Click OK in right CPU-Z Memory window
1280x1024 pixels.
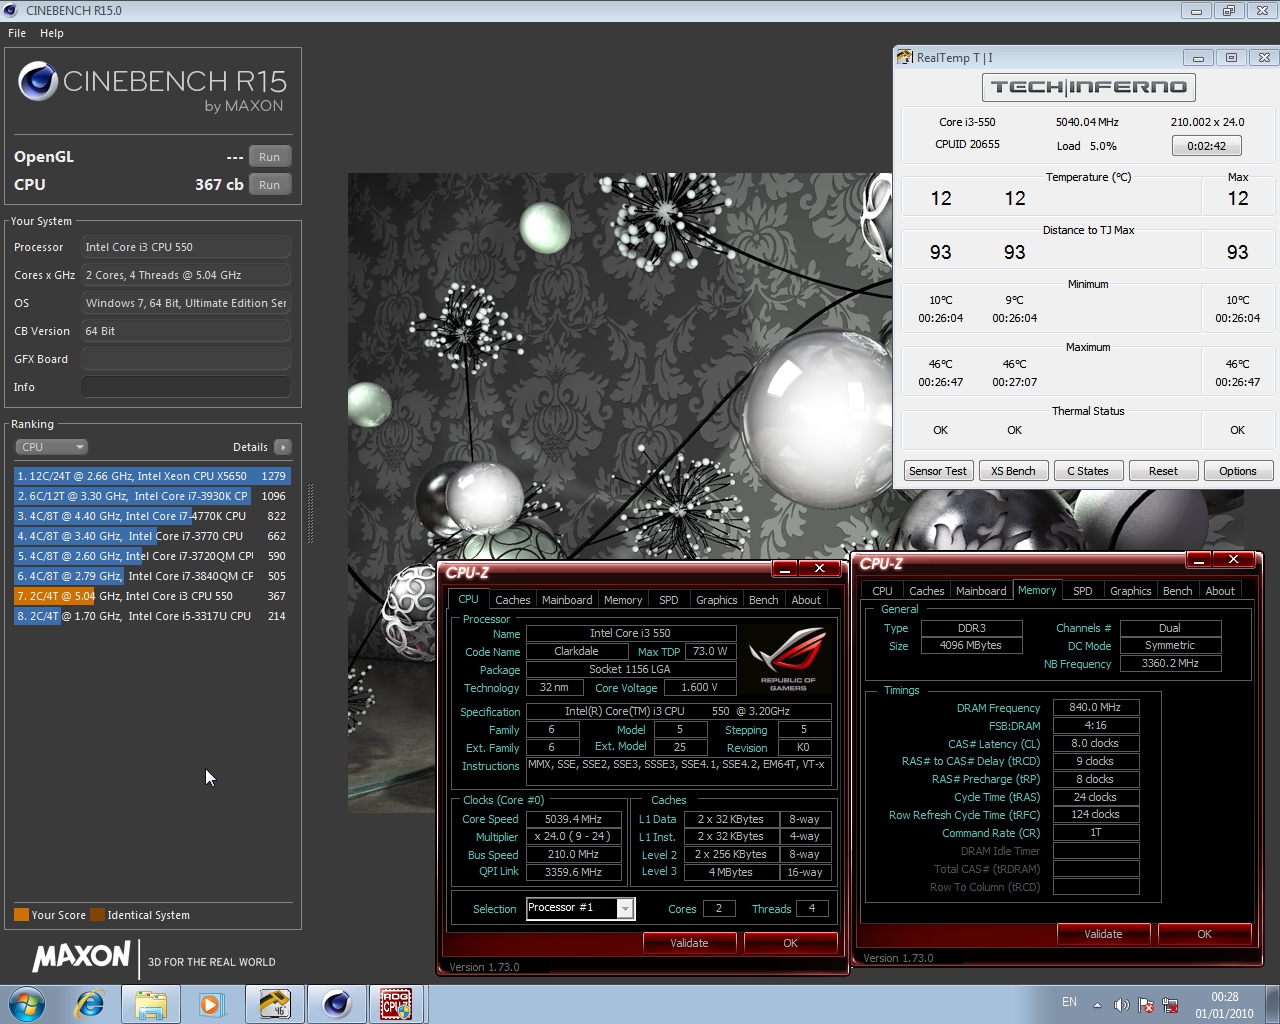click(x=1204, y=934)
